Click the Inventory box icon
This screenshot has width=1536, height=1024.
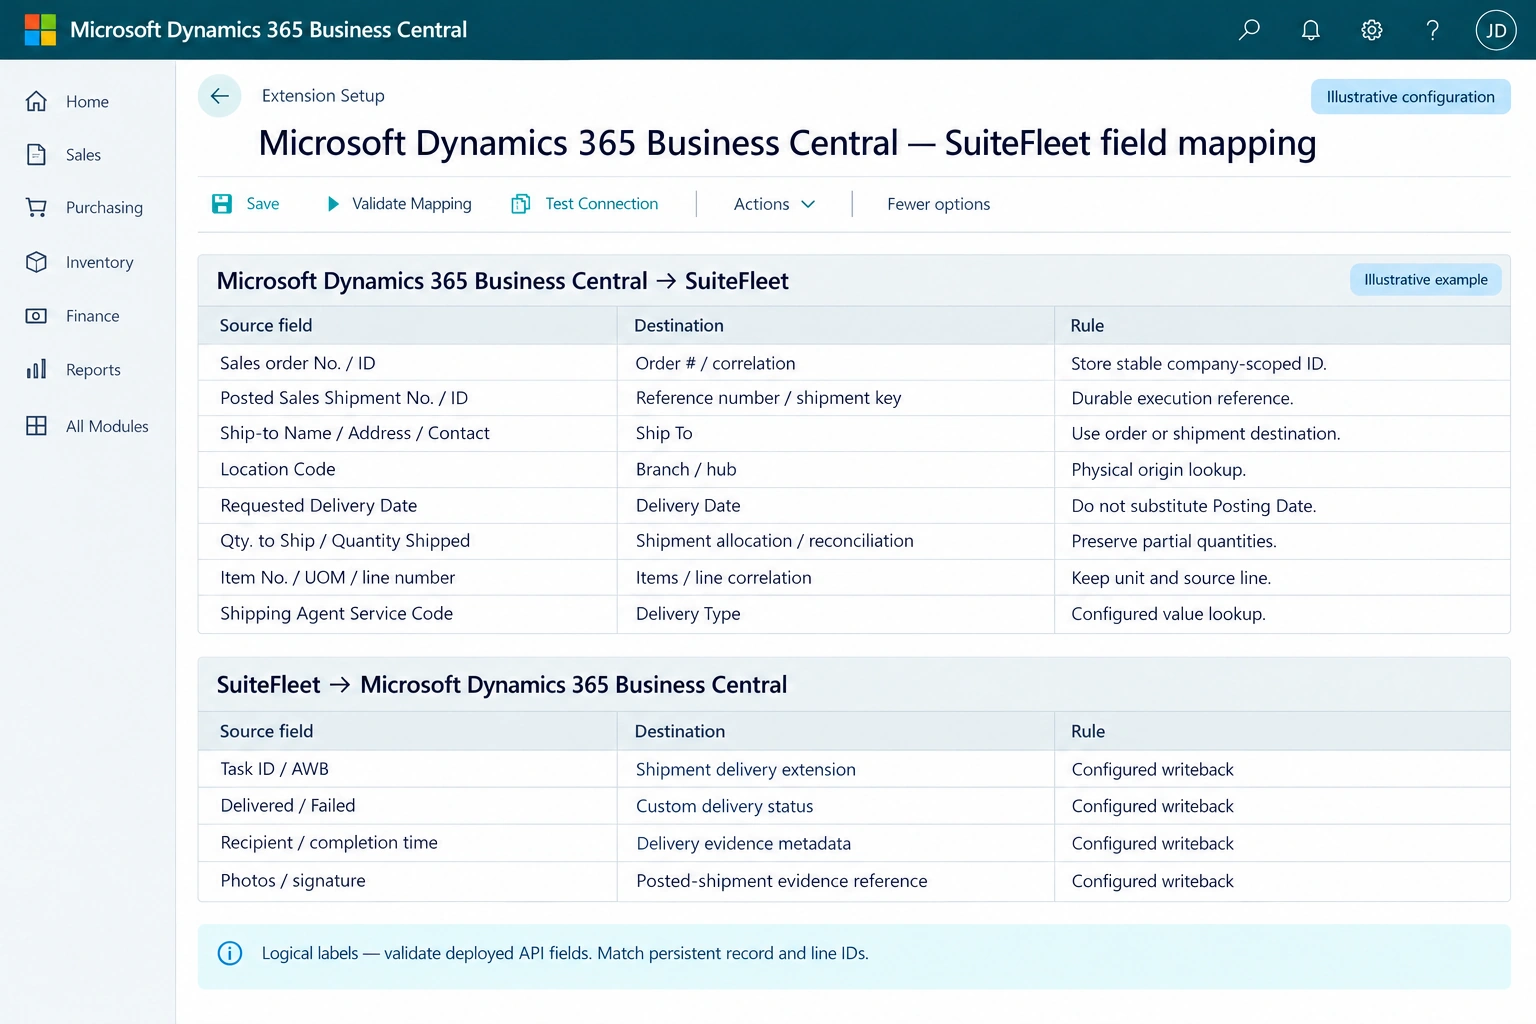[36, 262]
